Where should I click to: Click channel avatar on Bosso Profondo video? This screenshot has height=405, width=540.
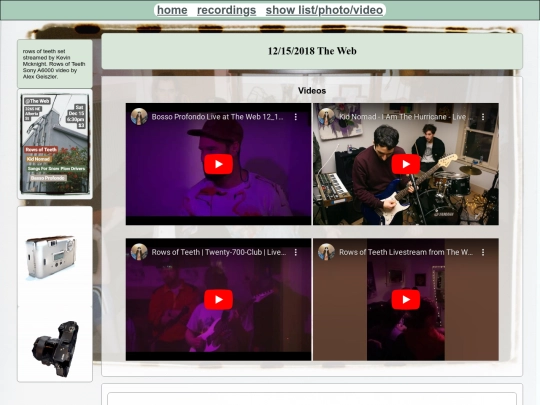pos(139,117)
